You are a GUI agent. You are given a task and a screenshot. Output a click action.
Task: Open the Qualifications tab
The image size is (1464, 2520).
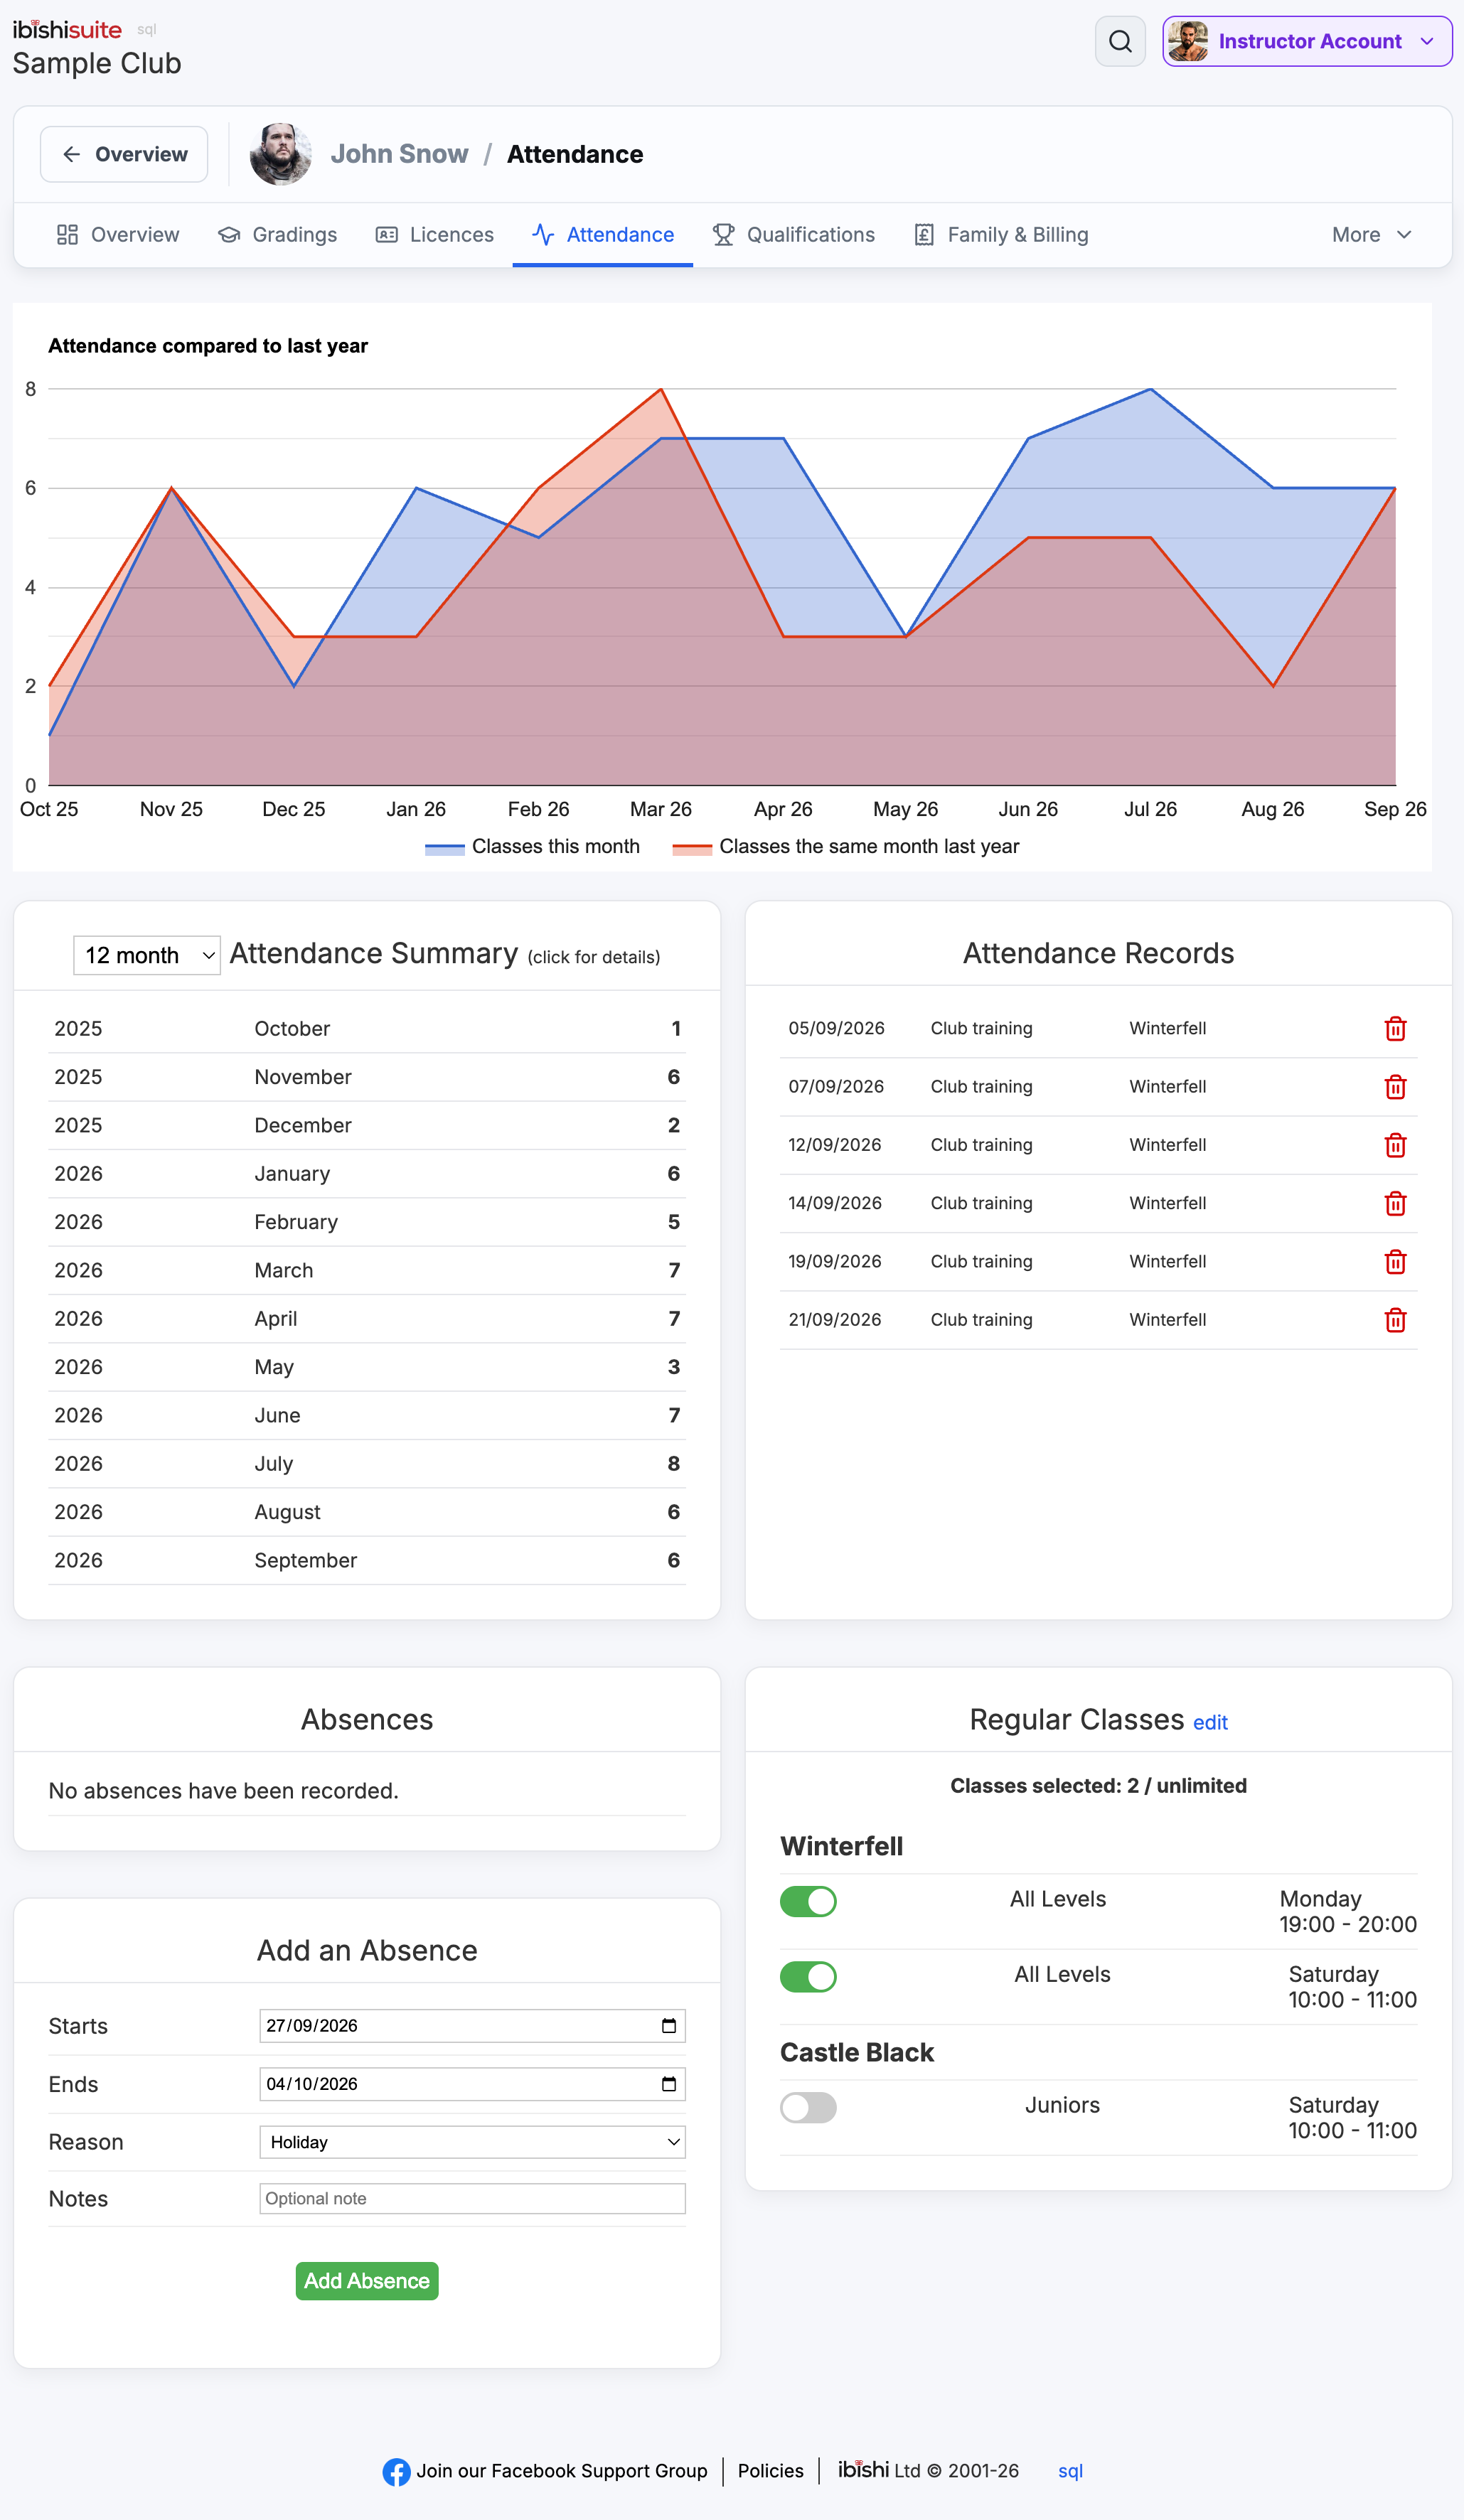[794, 234]
